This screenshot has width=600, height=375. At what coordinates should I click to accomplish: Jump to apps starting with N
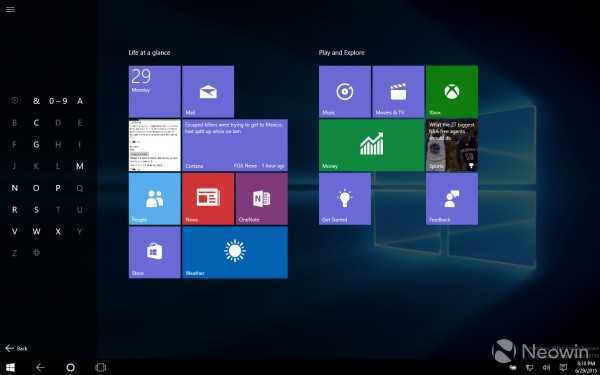click(15, 188)
